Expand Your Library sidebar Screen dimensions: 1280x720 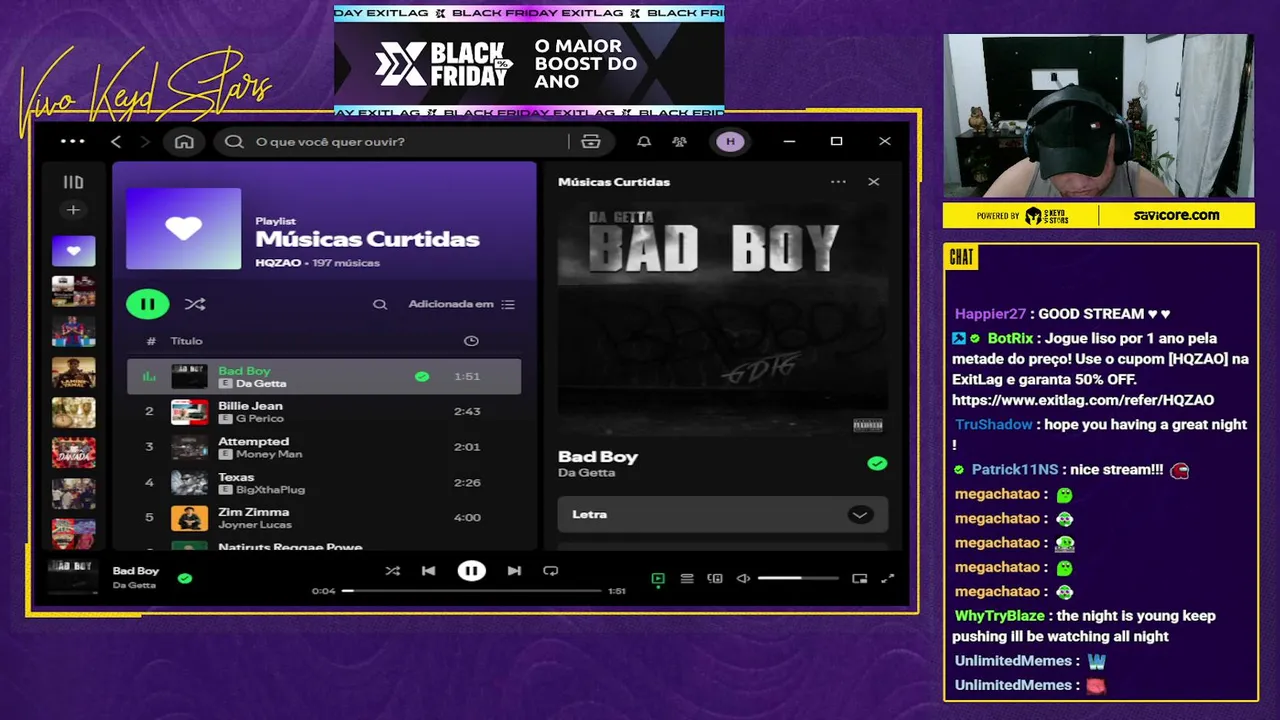click(73, 182)
